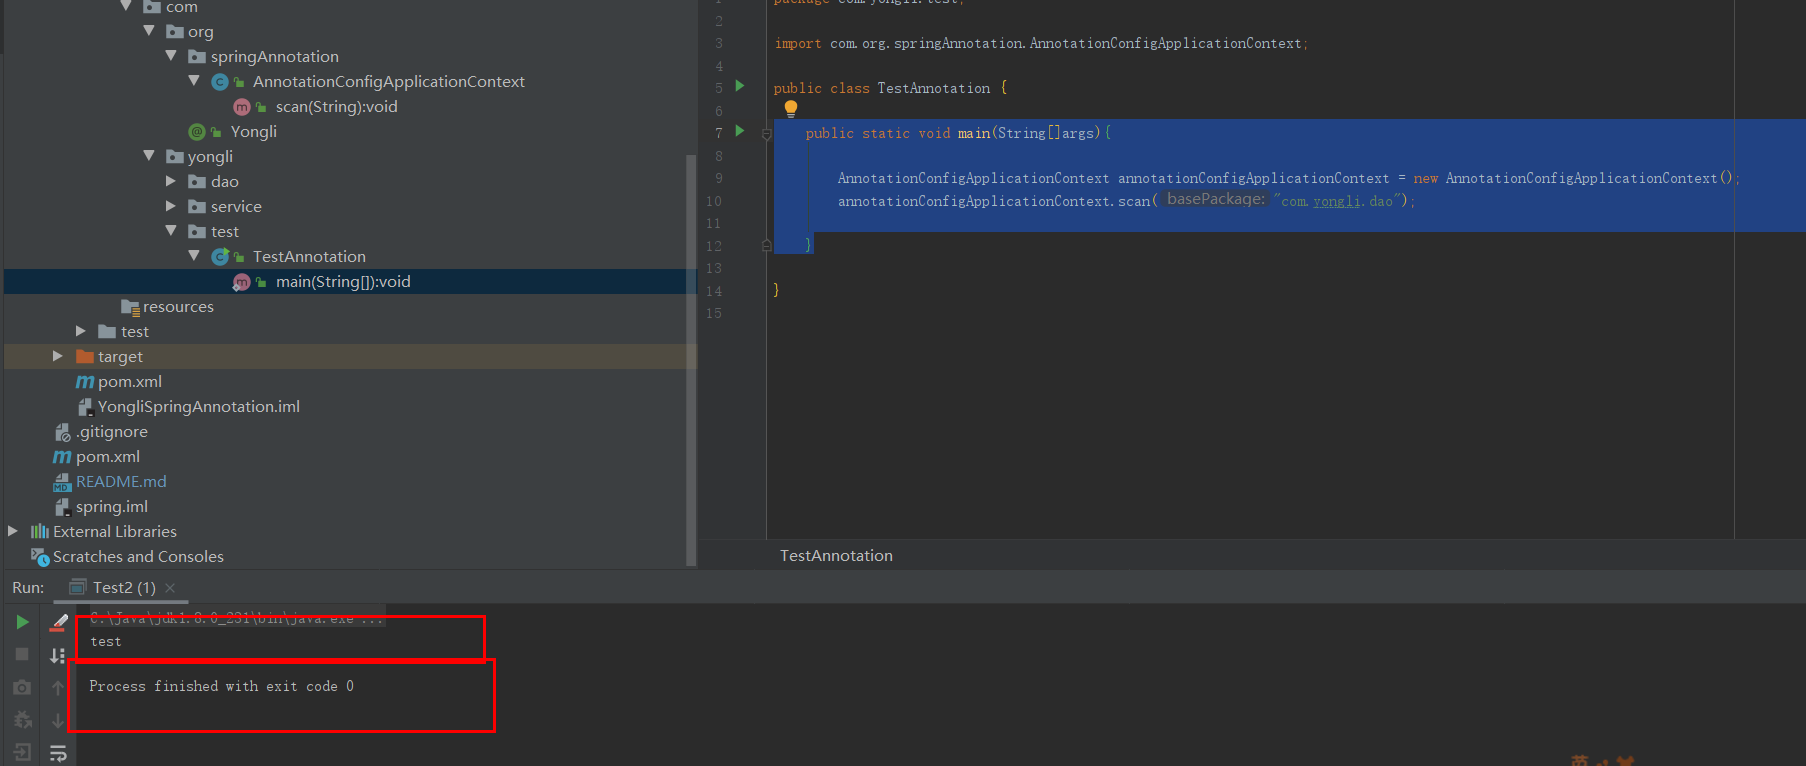The image size is (1806, 766).
Task: Collapse the org package folder
Action: (x=149, y=31)
